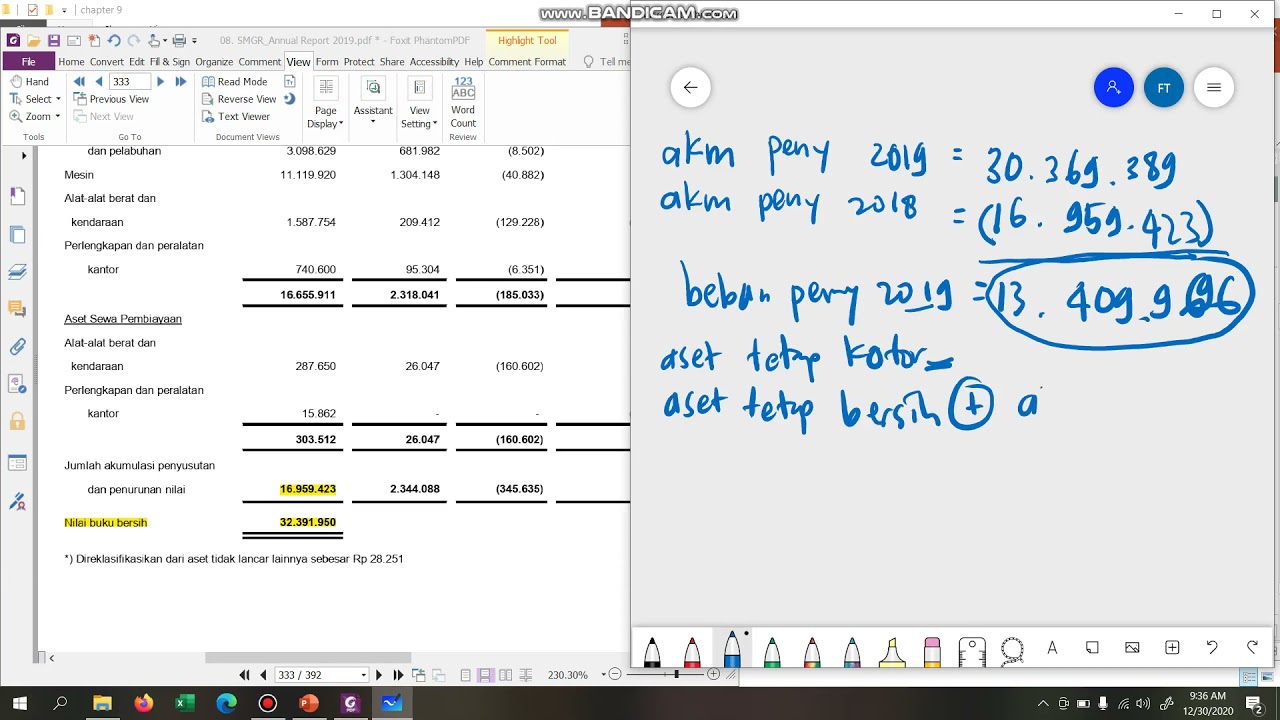Select the lasso select tool
Image resolution: width=1280 pixels, height=720 pixels.
tap(1012, 650)
